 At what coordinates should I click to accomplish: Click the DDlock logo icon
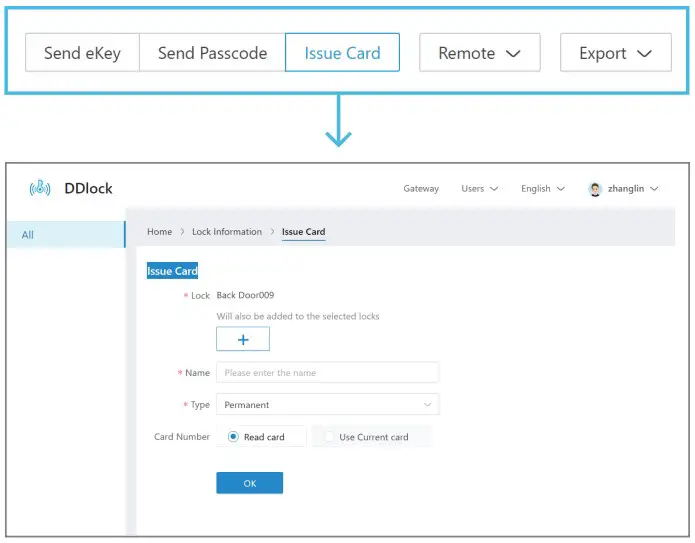pos(40,188)
